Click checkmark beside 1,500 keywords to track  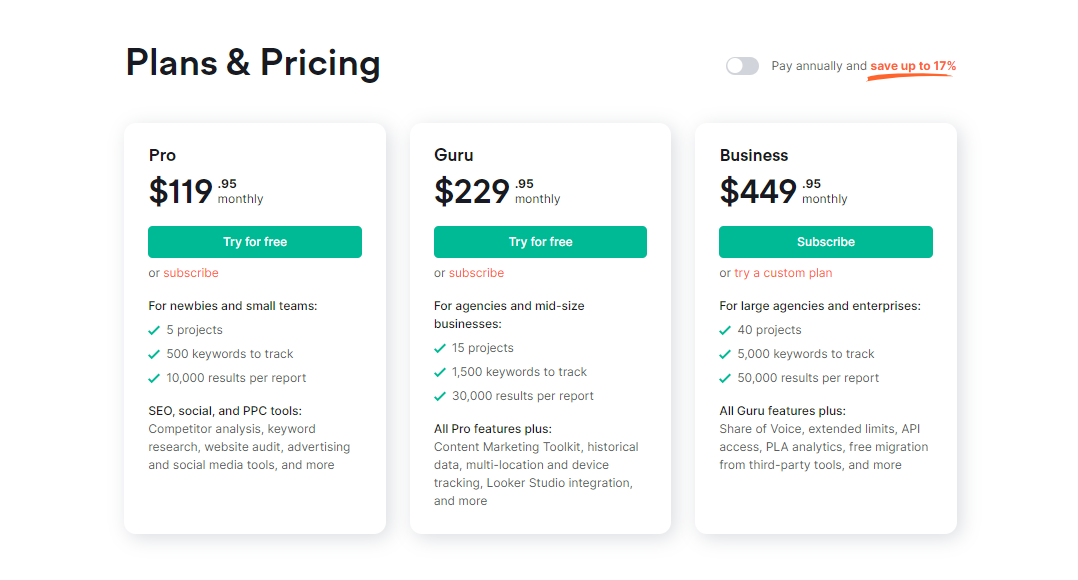click(x=440, y=372)
